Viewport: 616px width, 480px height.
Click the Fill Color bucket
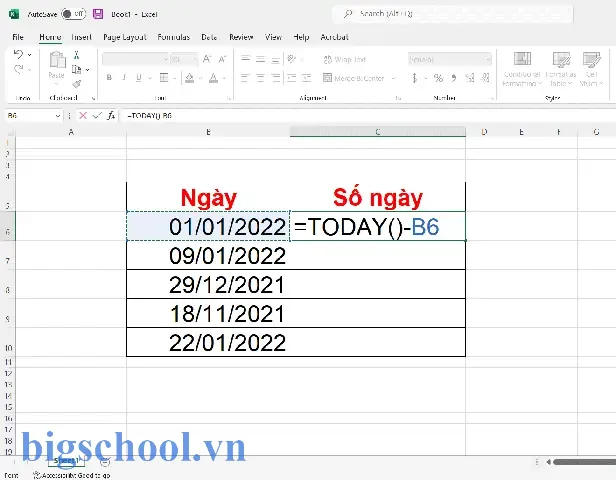click(x=189, y=78)
